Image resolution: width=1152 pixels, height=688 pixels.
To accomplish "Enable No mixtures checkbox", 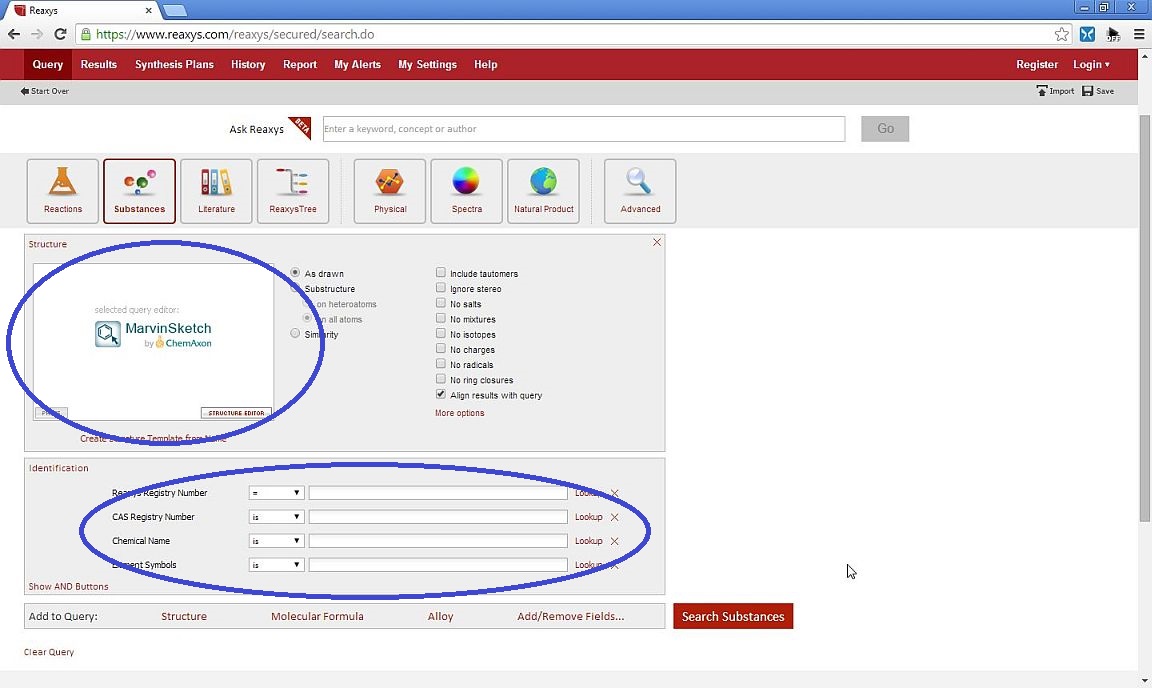I will 441,318.
